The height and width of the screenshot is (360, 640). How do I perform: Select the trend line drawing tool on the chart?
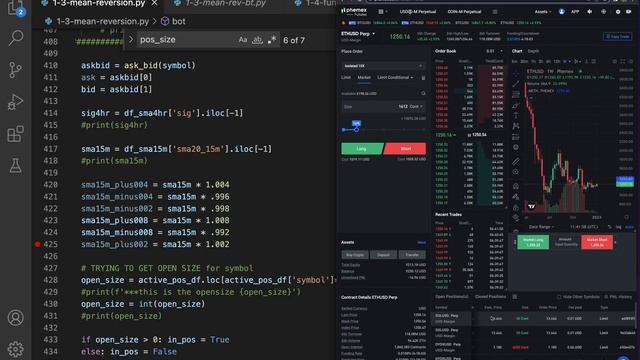516,84
